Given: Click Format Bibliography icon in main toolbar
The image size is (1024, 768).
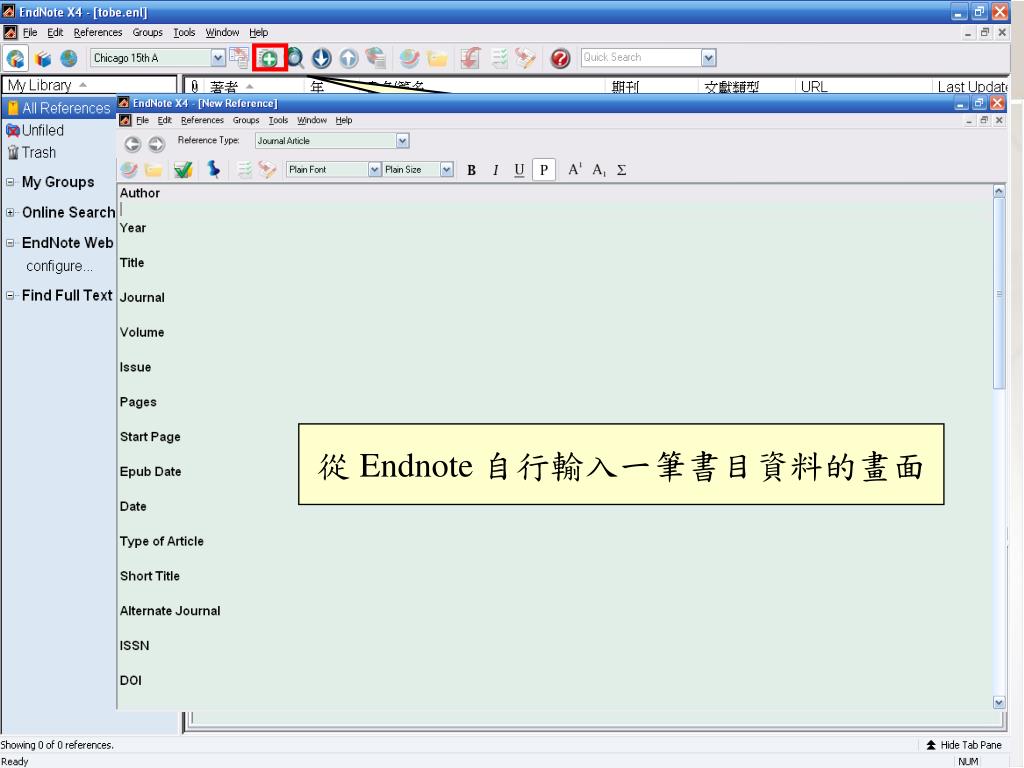Looking at the screenshot, I should point(500,58).
